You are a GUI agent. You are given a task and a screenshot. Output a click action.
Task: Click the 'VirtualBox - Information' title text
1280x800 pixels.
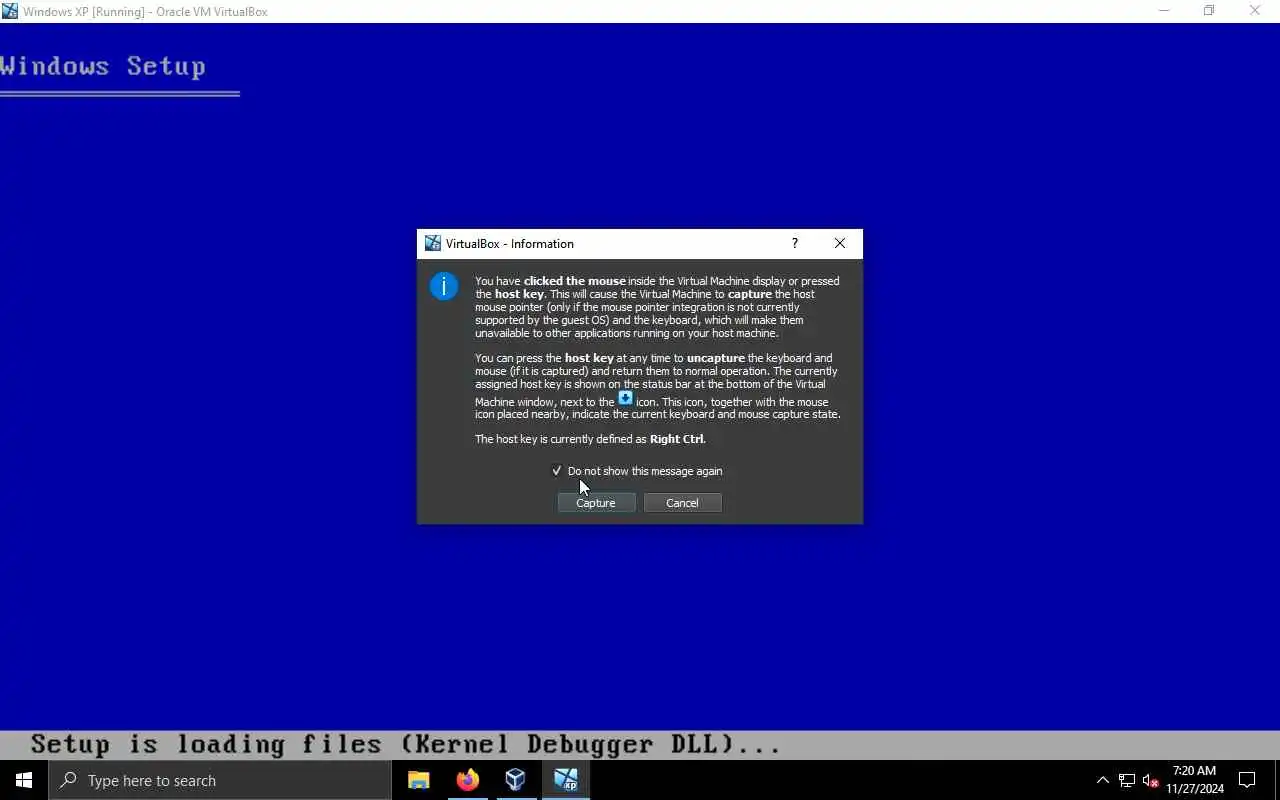(510, 244)
